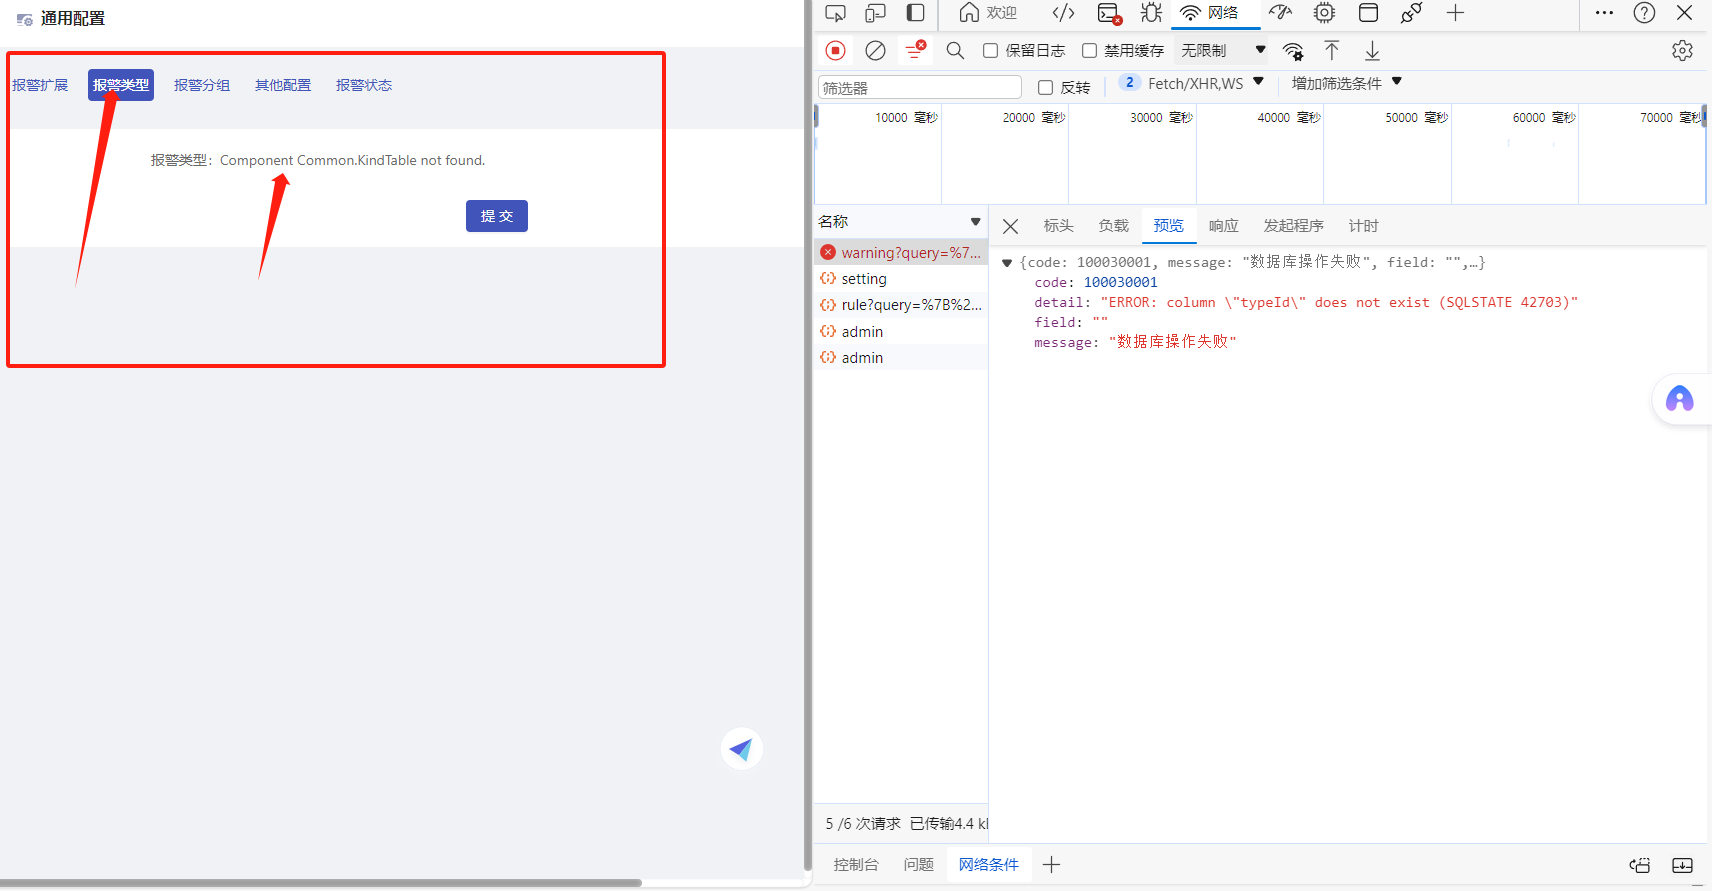This screenshot has width=1712, height=891.
Task: Click the detail error string about typeId
Action: (x=1339, y=303)
